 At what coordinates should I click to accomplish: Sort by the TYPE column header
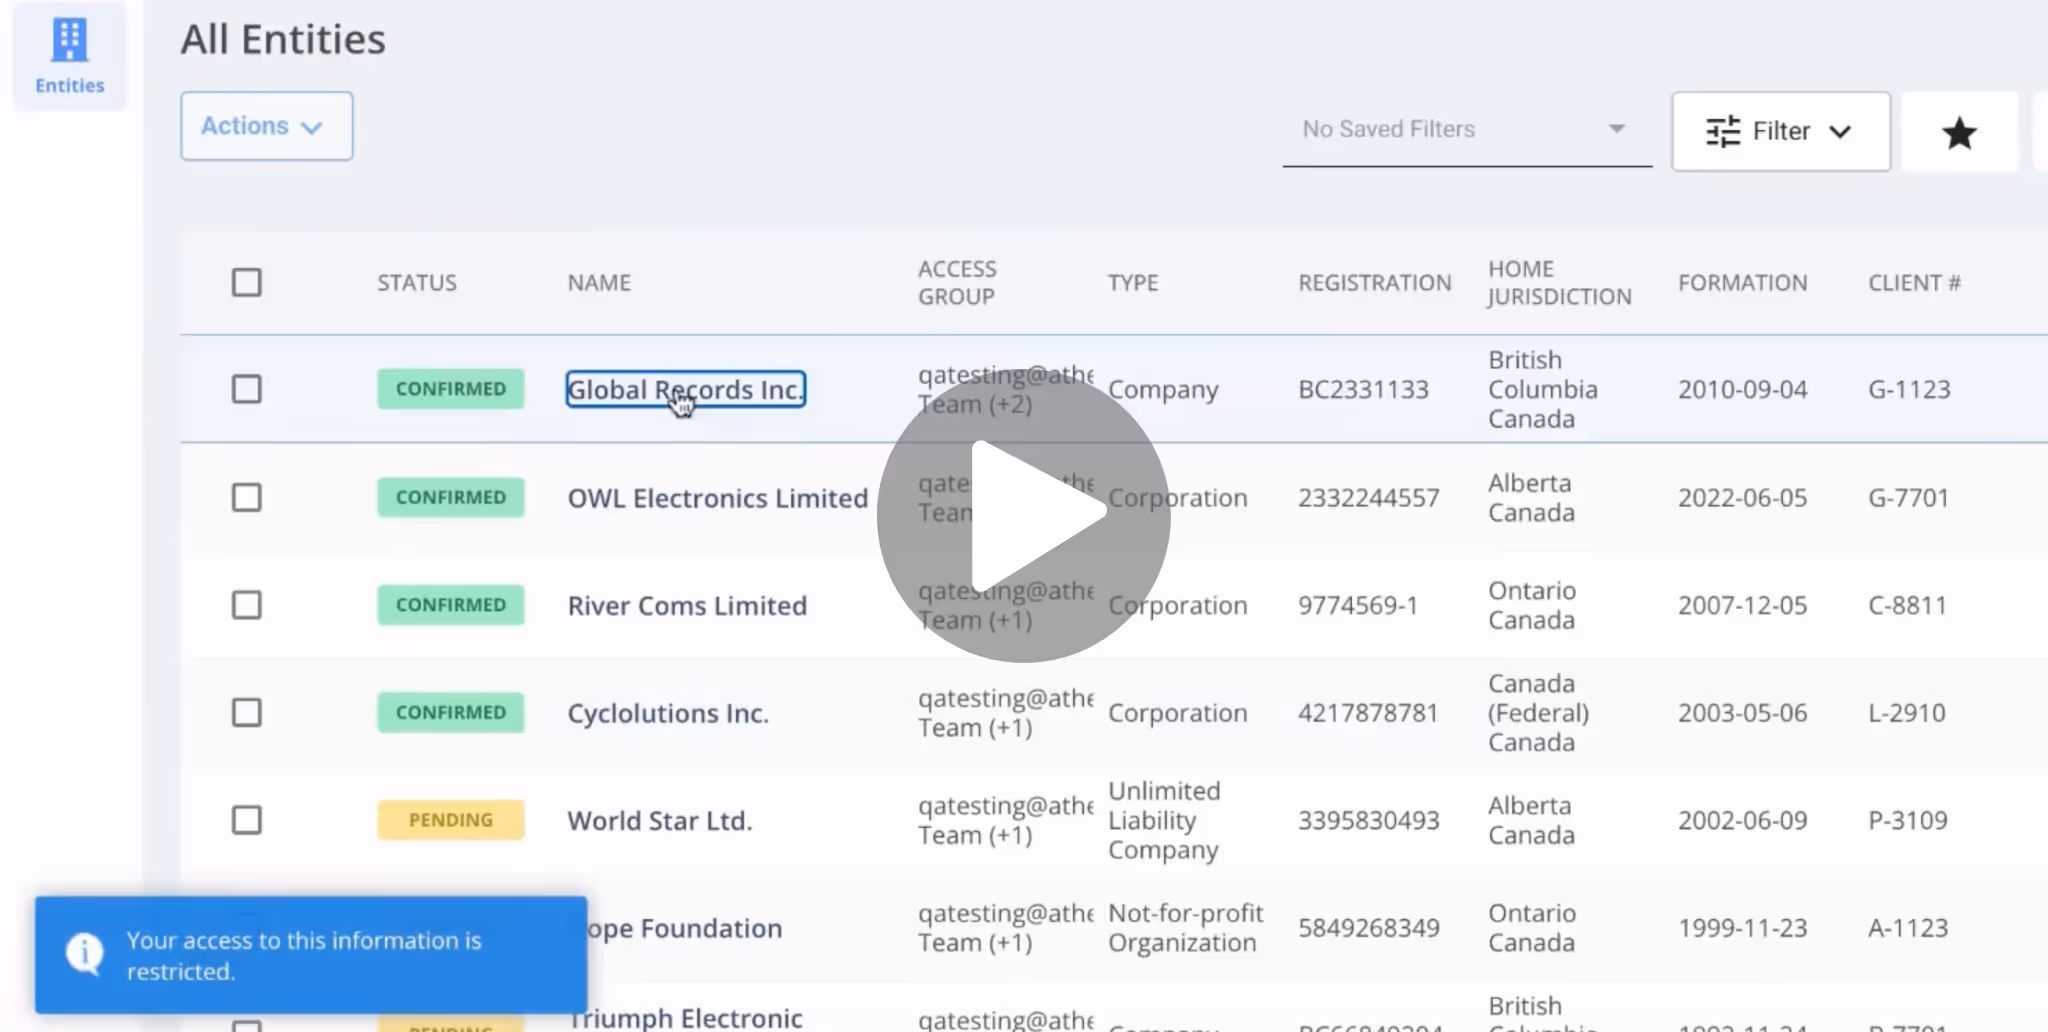pyautogui.click(x=1133, y=283)
